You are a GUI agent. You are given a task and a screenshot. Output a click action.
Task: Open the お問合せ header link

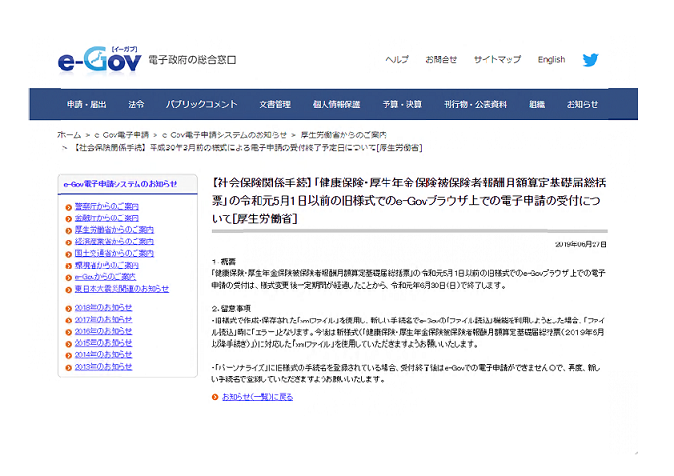pos(441,60)
